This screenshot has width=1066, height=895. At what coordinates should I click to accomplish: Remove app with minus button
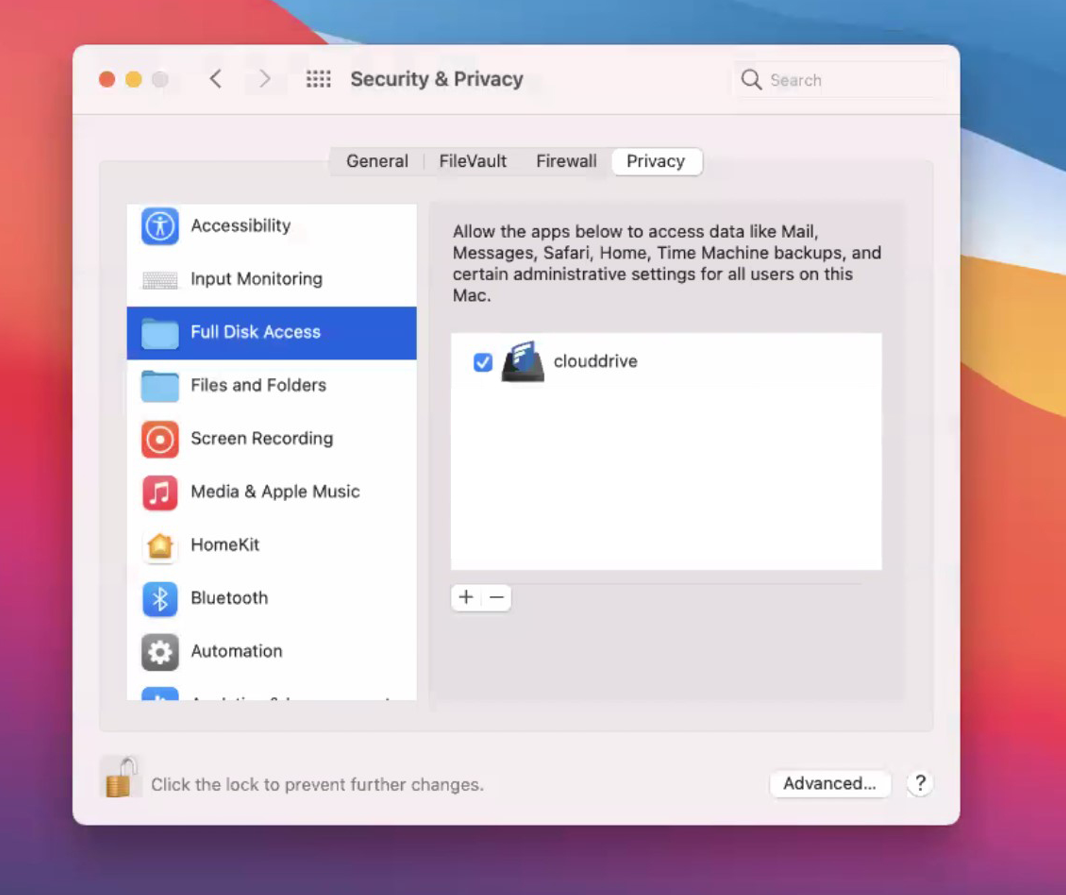[x=497, y=598]
